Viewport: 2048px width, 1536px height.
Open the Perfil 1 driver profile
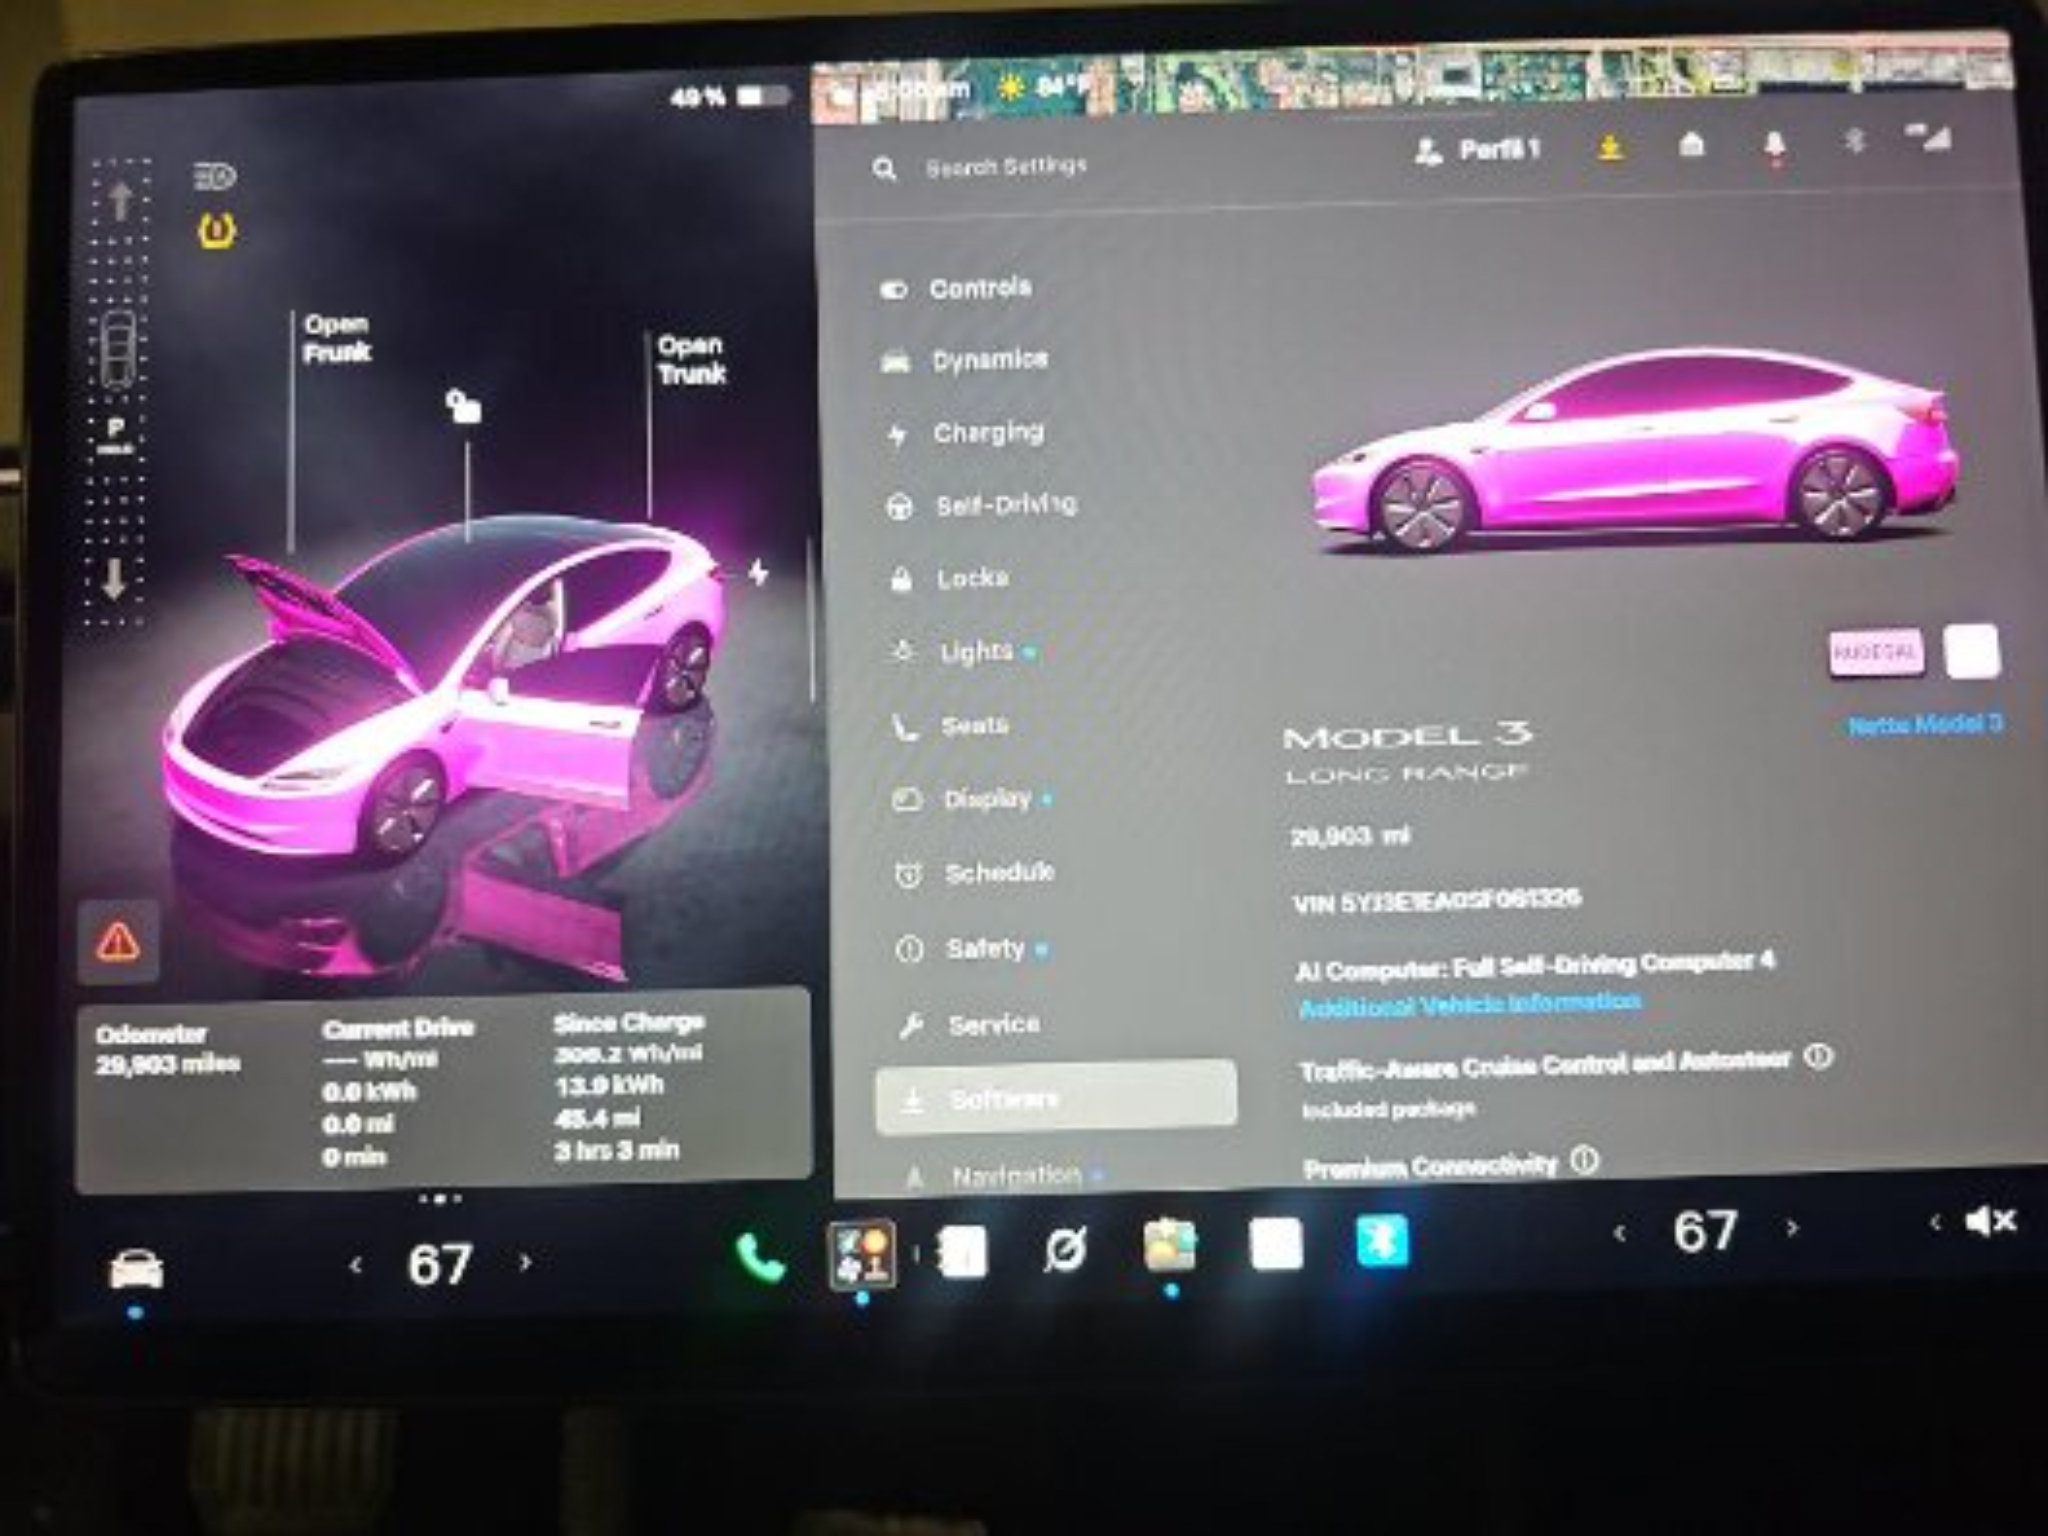[1477, 151]
